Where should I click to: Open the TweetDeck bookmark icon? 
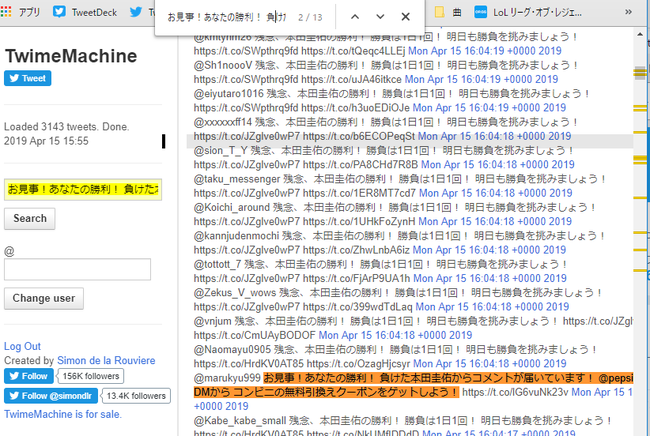pyautogui.click(x=59, y=12)
